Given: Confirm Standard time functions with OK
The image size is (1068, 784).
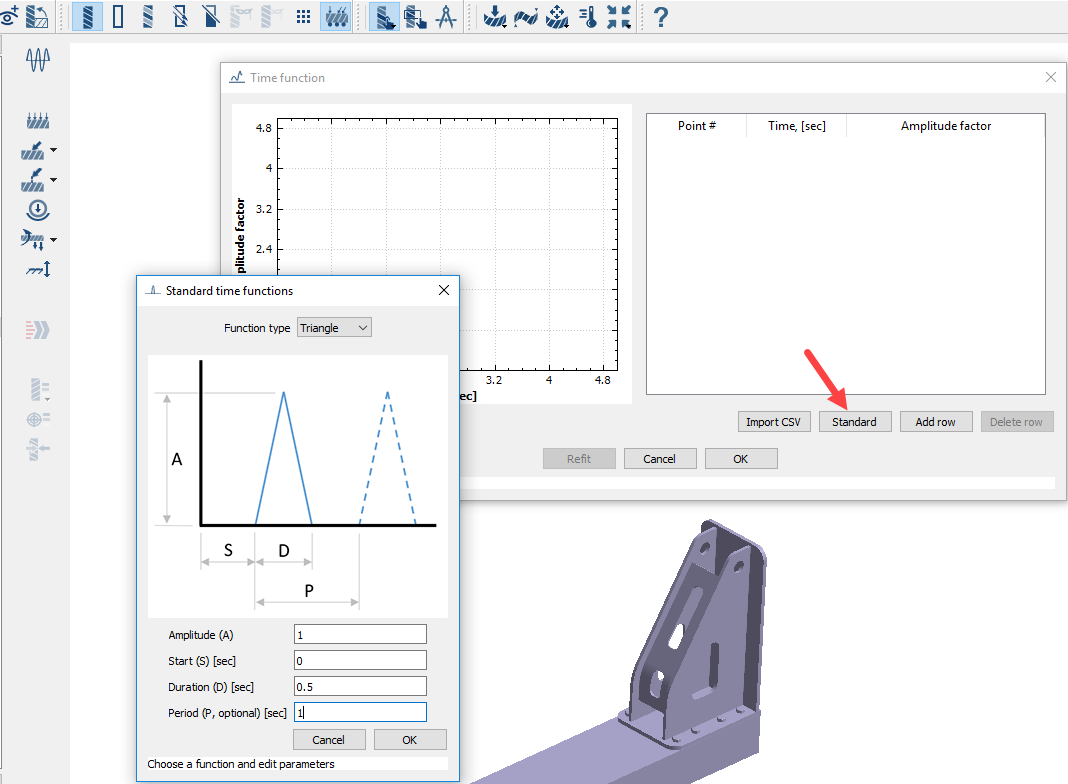Looking at the screenshot, I should point(409,740).
